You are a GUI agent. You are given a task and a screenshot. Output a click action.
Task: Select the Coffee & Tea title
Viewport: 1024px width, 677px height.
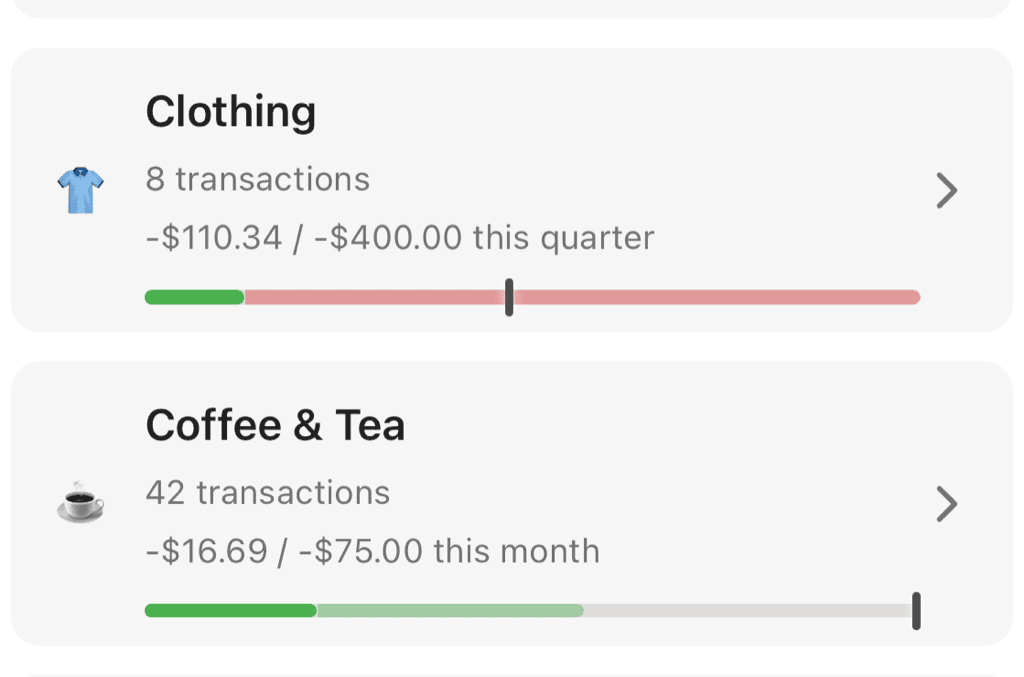[275, 426]
